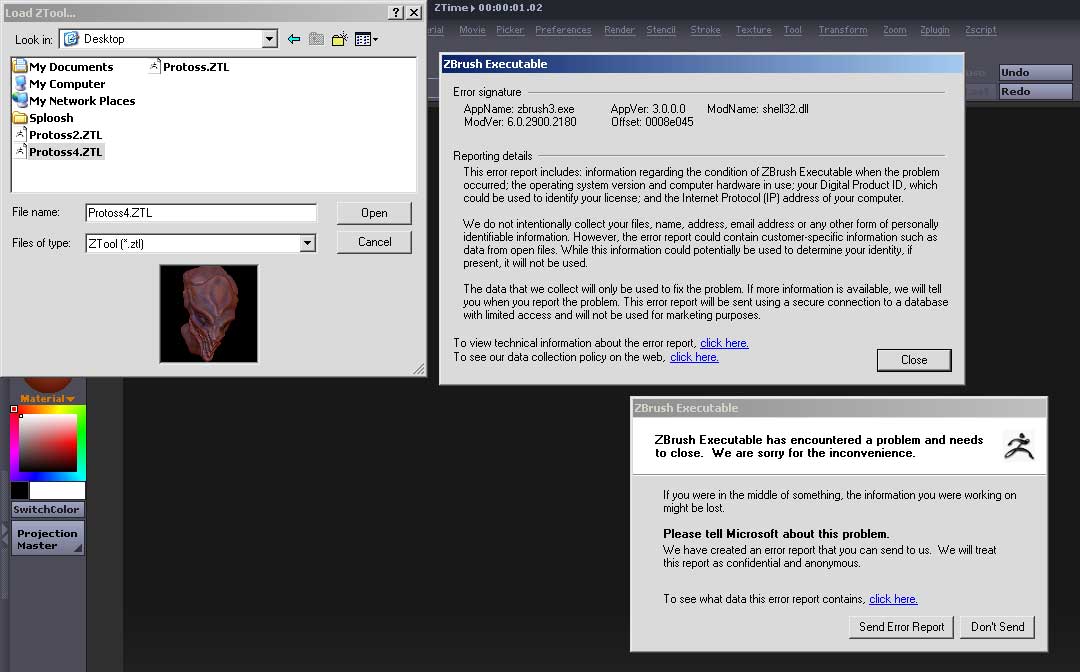This screenshot has height=672, width=1080.
Task: Open Projection Master
Action: 48,539
